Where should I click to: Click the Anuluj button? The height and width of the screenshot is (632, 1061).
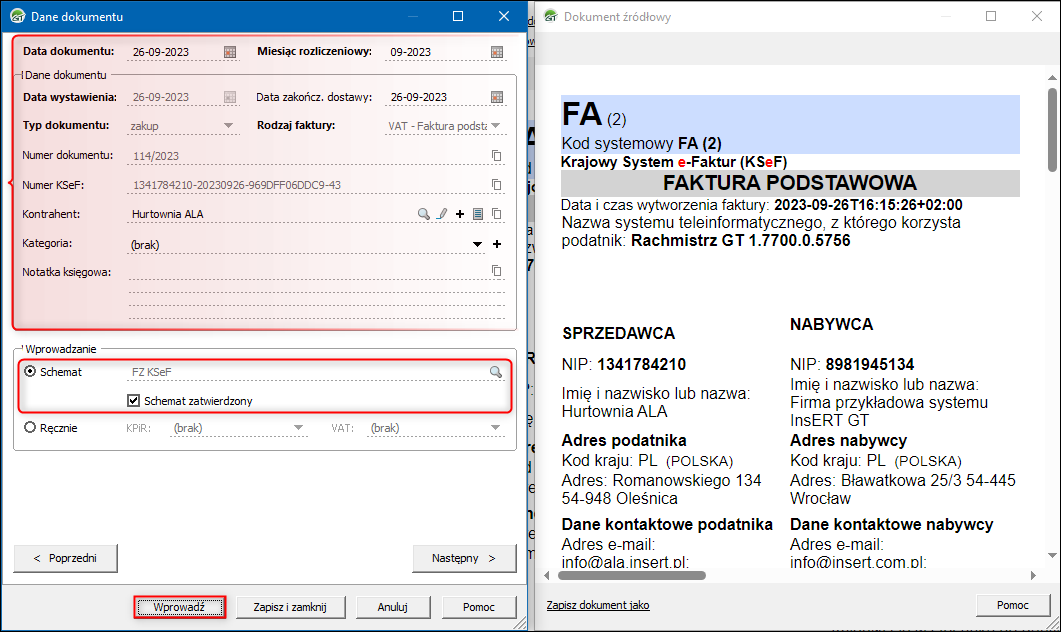pyautogui.click(x=392, y=607)
